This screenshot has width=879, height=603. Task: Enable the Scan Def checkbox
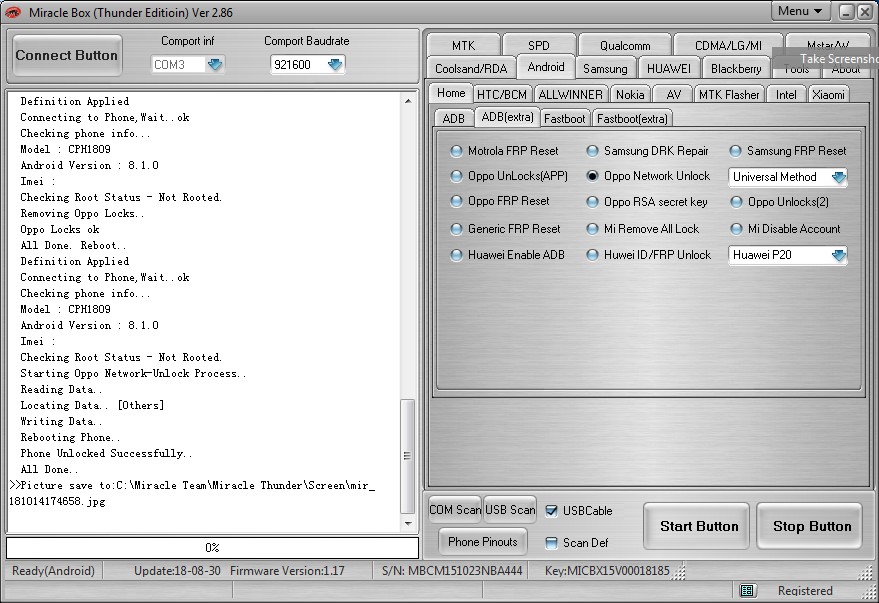click(x=552, y=542)
